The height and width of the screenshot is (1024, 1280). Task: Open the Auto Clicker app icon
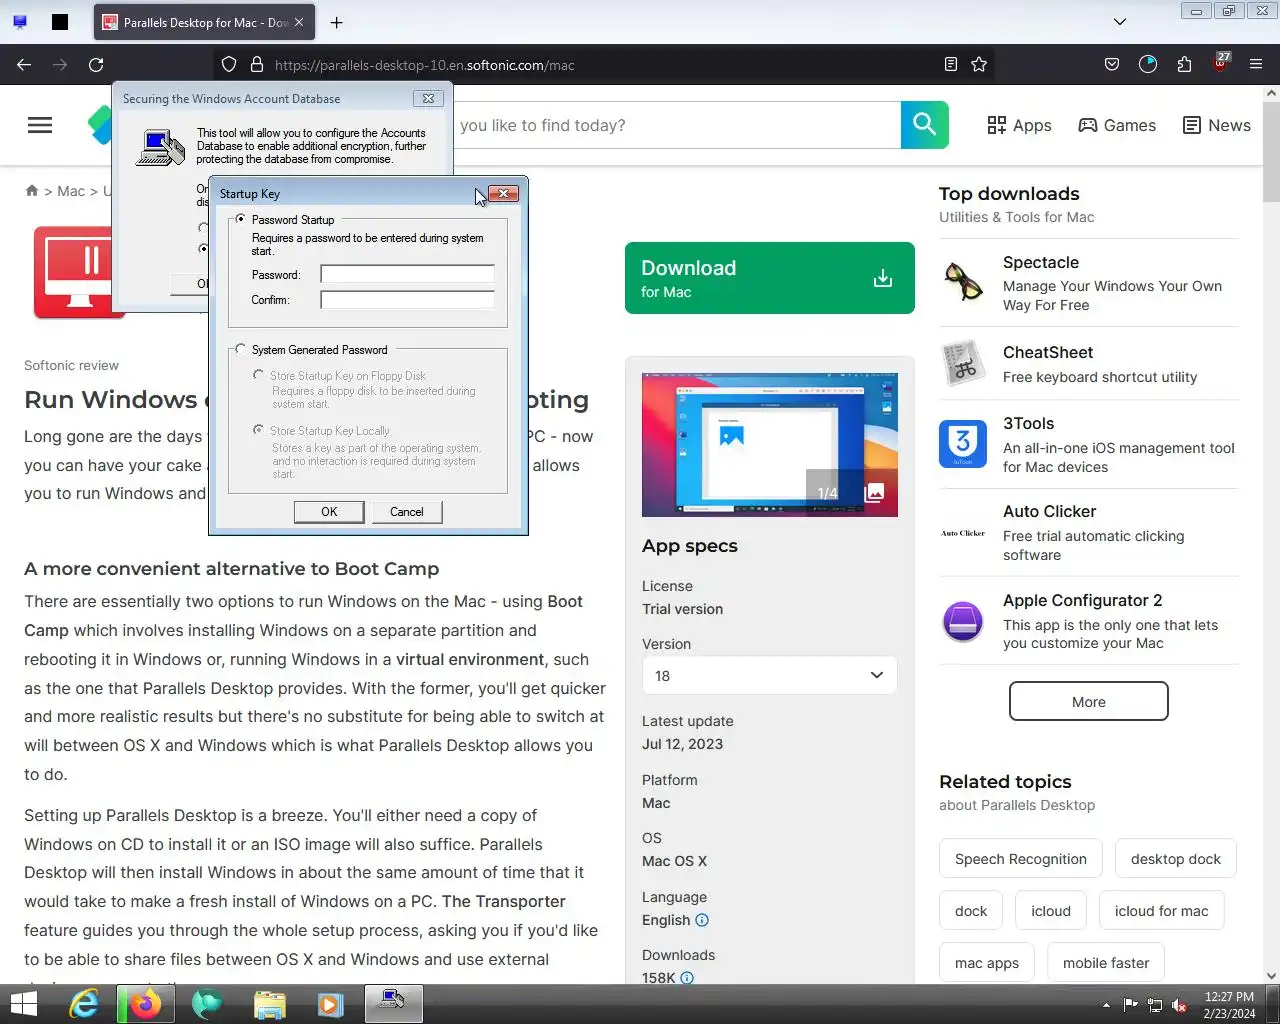963,533
